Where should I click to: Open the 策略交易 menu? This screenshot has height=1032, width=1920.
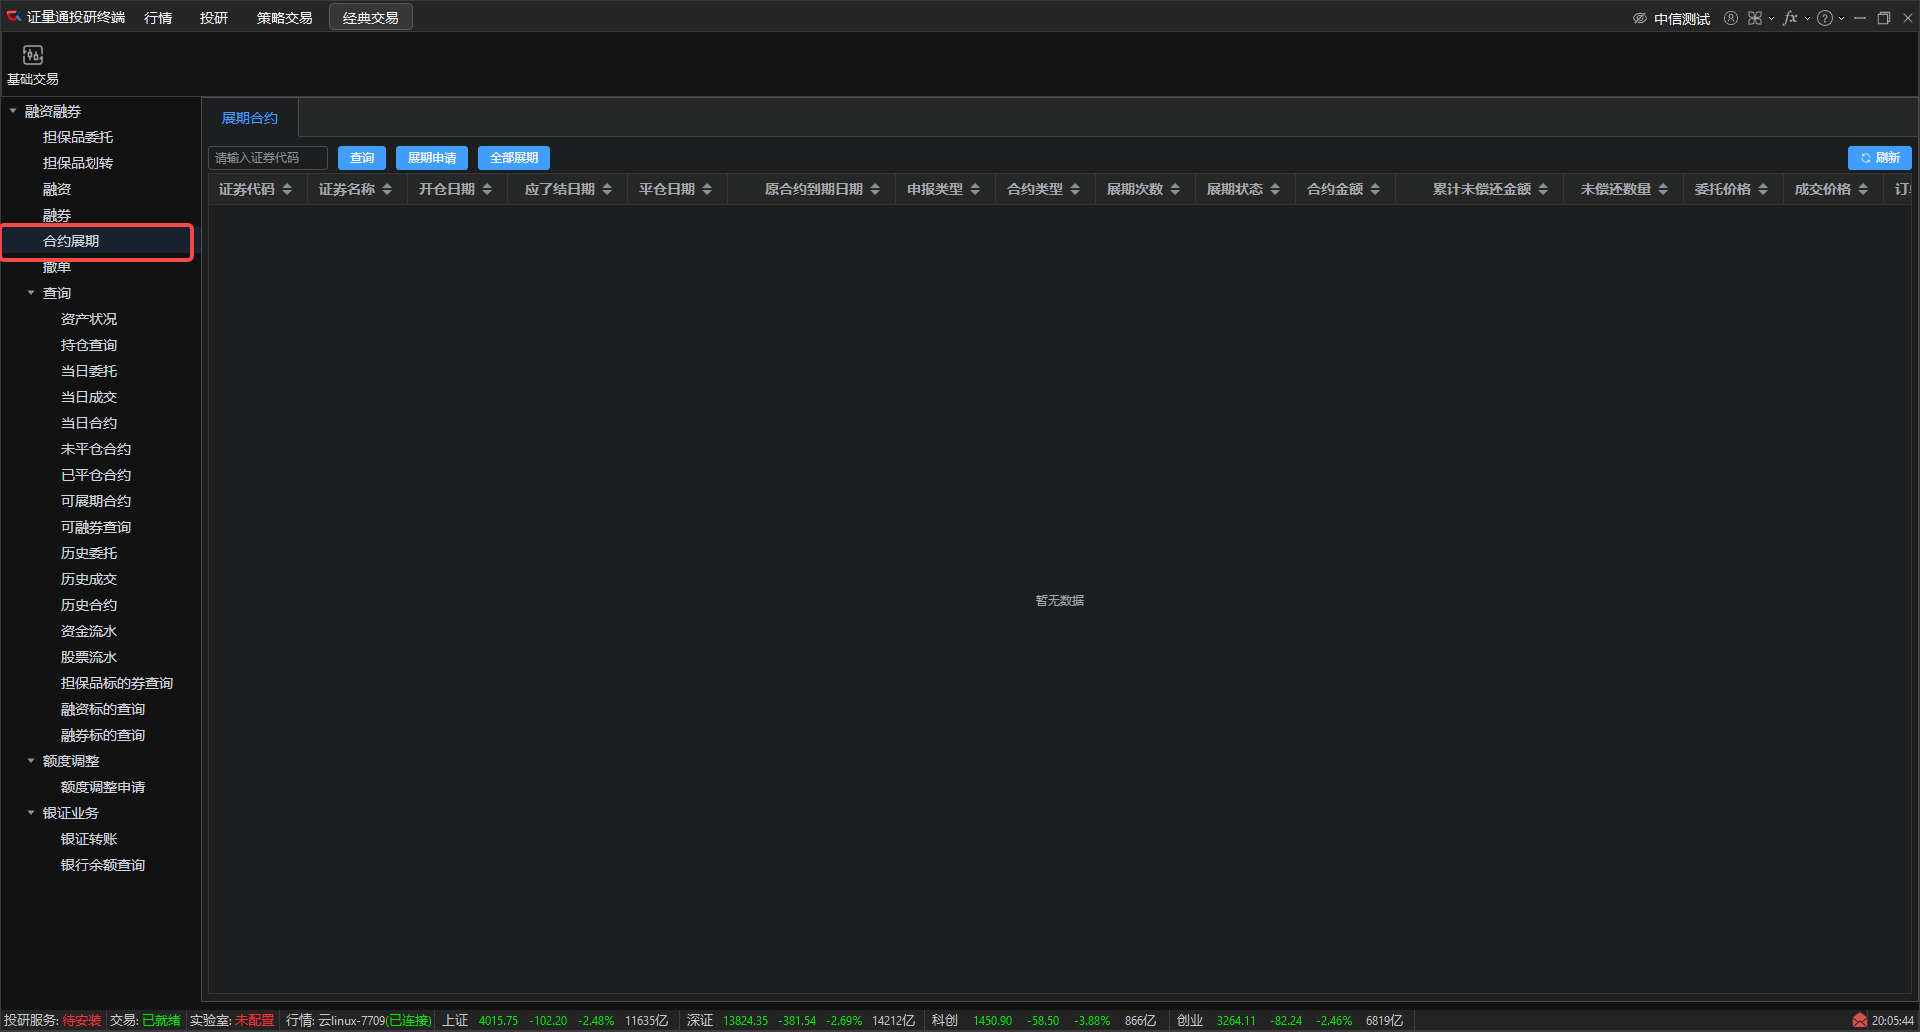click(x=284, y=18)
